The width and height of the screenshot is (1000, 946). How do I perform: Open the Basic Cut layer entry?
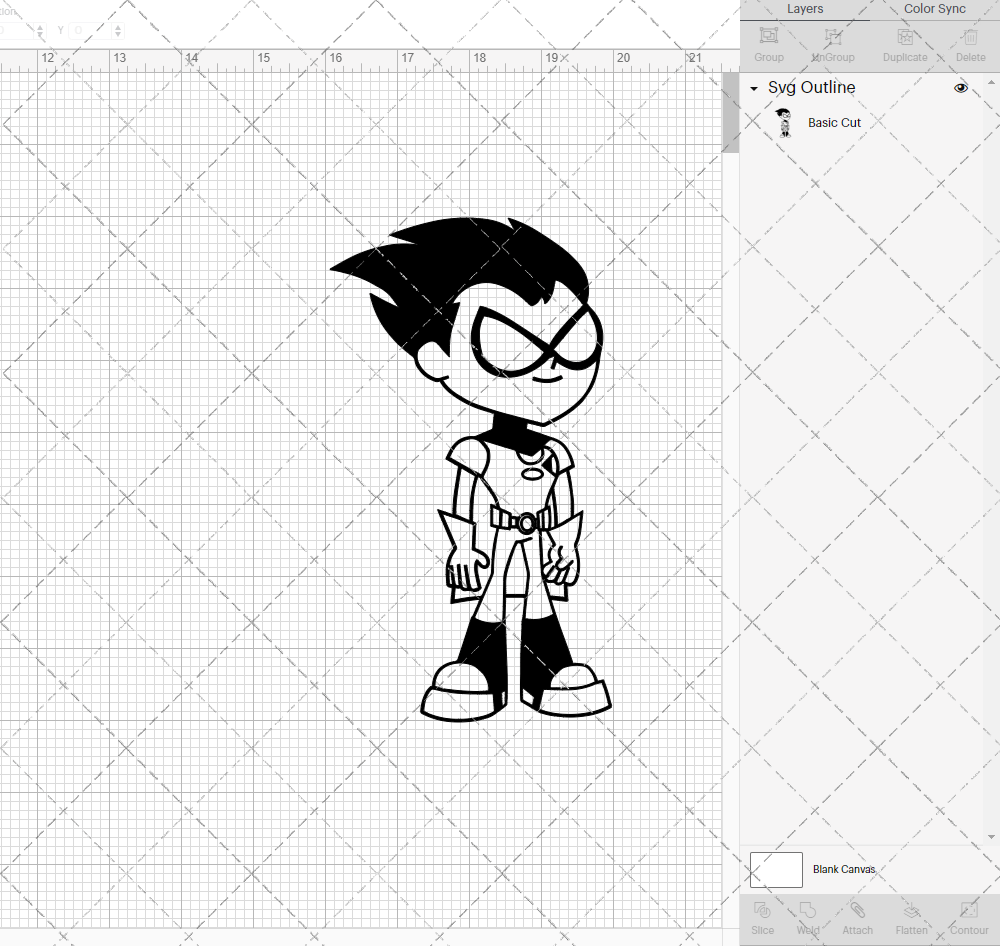coord(834,122)
